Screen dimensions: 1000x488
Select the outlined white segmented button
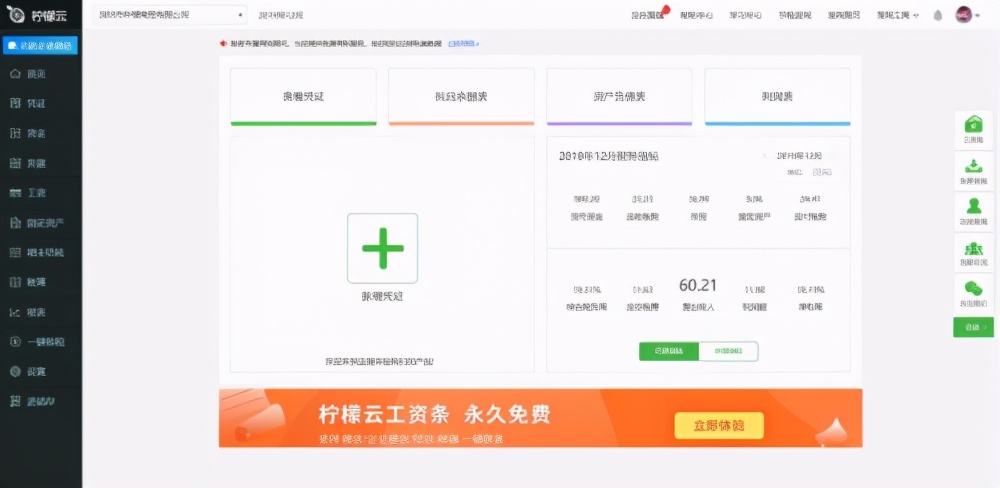click(x=729, y=351)
